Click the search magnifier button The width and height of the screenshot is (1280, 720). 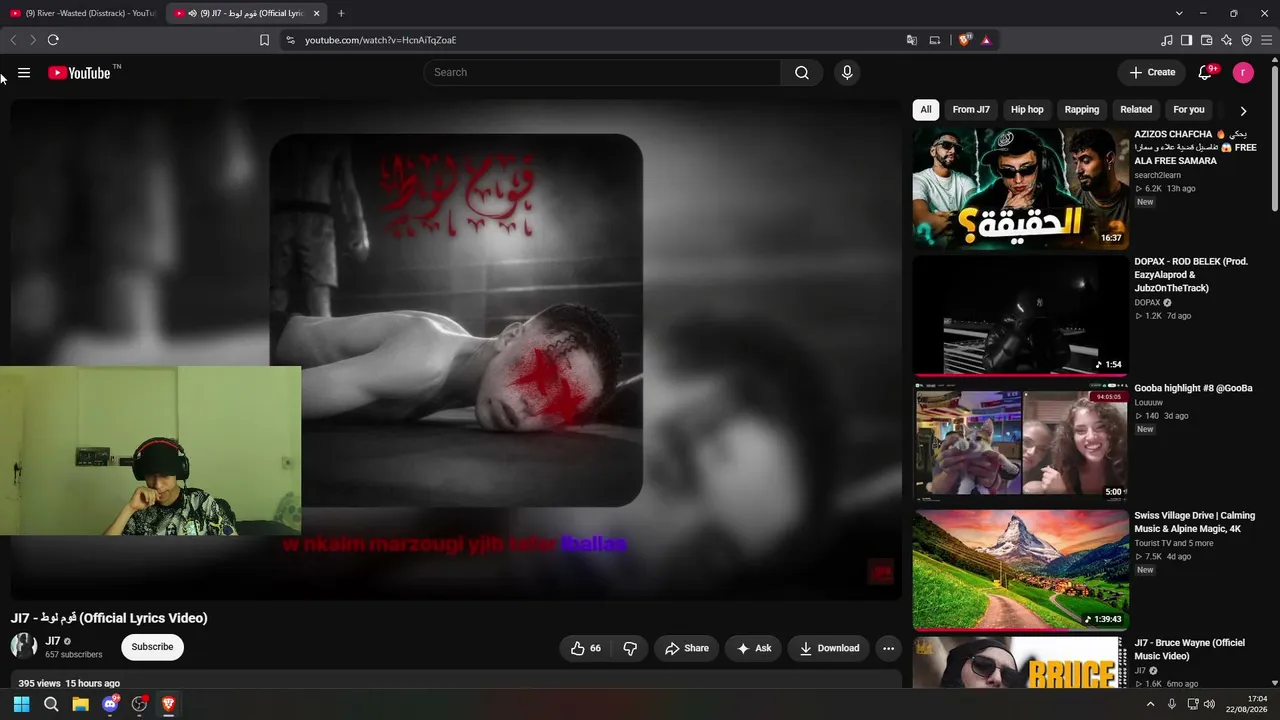tap(802, 72)
